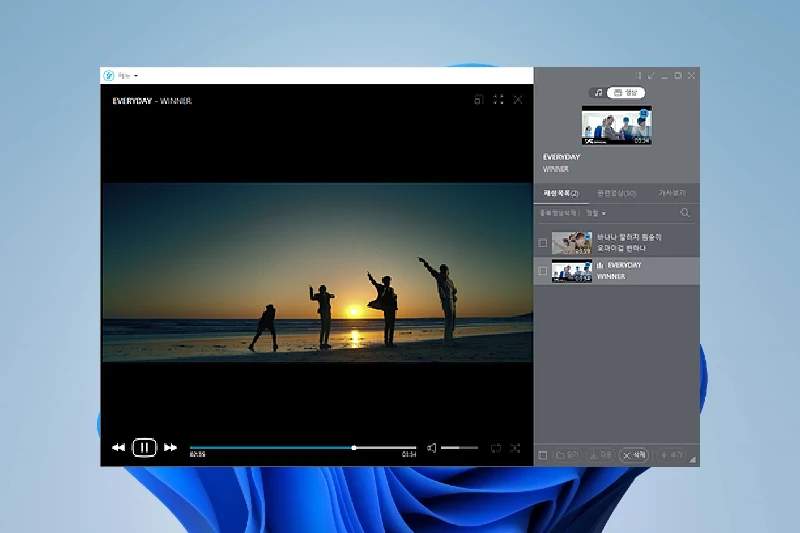800x533 pixels.
Task: Click the resize grip at panel corner
Action: [692, 460]
